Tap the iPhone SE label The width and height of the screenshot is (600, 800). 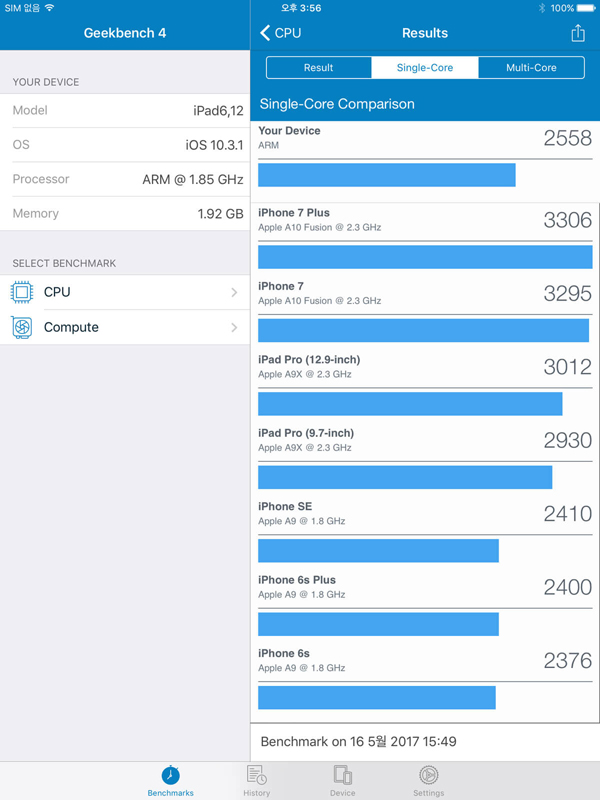285,507
